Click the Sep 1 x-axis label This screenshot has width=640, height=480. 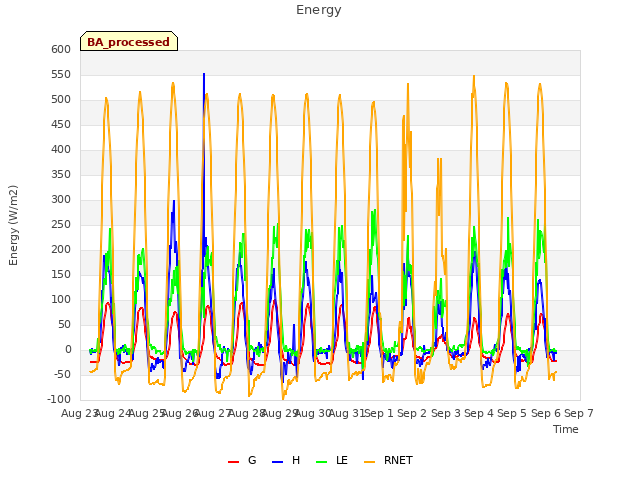(379, 413)
